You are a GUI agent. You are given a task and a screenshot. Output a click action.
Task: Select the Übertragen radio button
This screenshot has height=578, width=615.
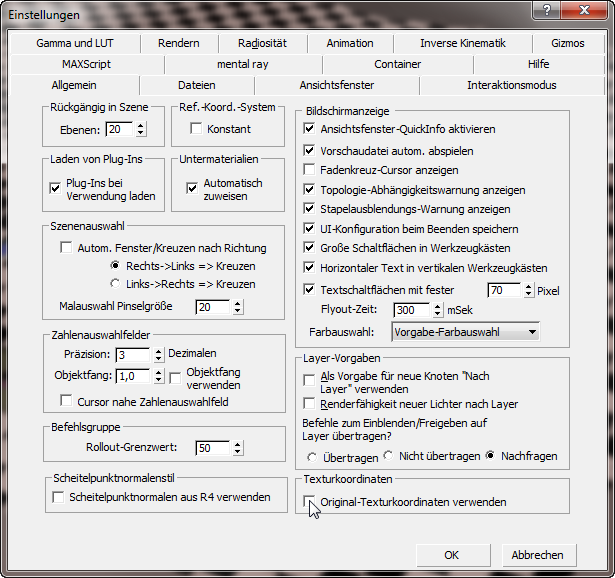tap(312, 457)
